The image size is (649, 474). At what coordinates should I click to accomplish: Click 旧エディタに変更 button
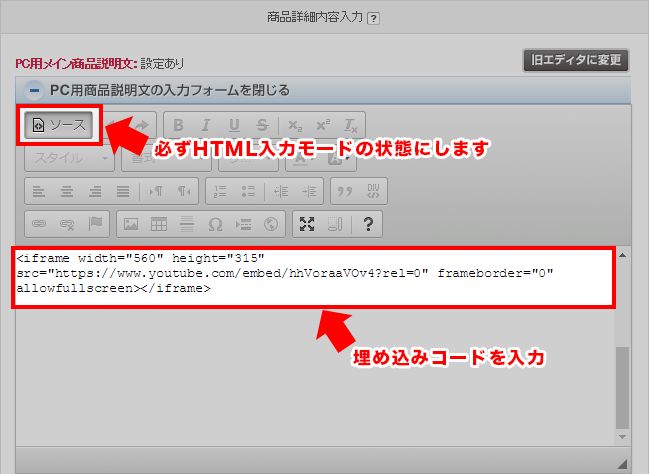[x=576, y=60]
